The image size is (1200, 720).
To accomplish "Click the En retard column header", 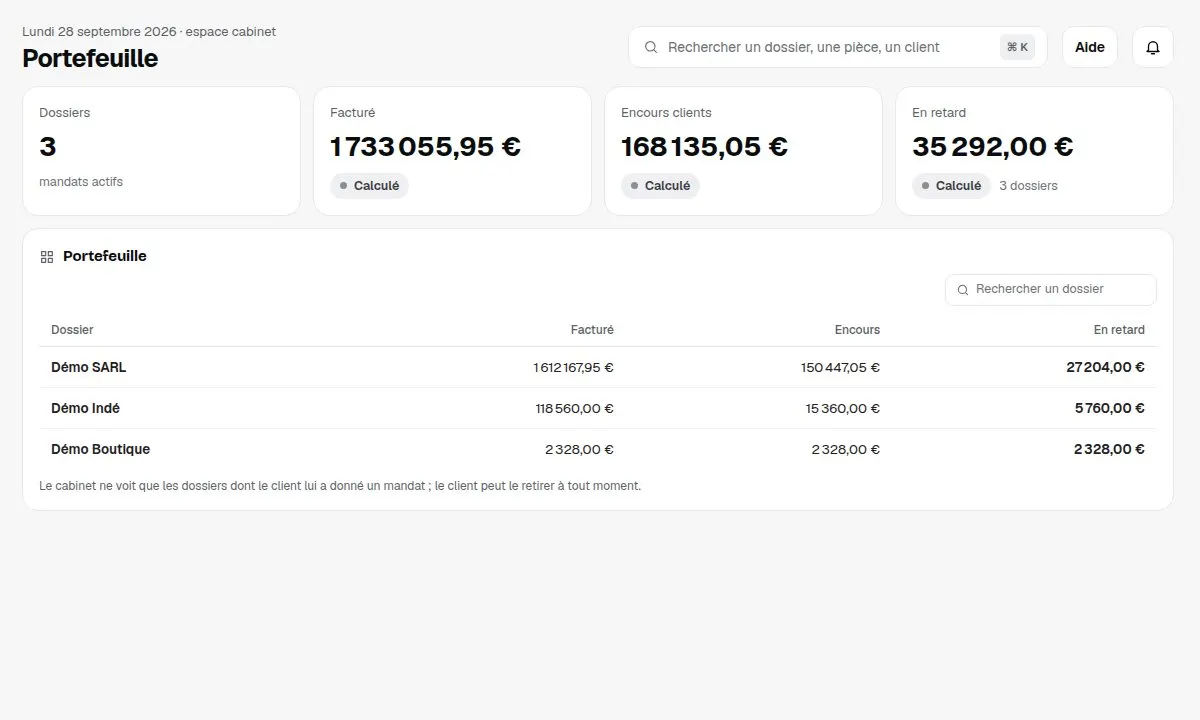I will (1119, 330).
